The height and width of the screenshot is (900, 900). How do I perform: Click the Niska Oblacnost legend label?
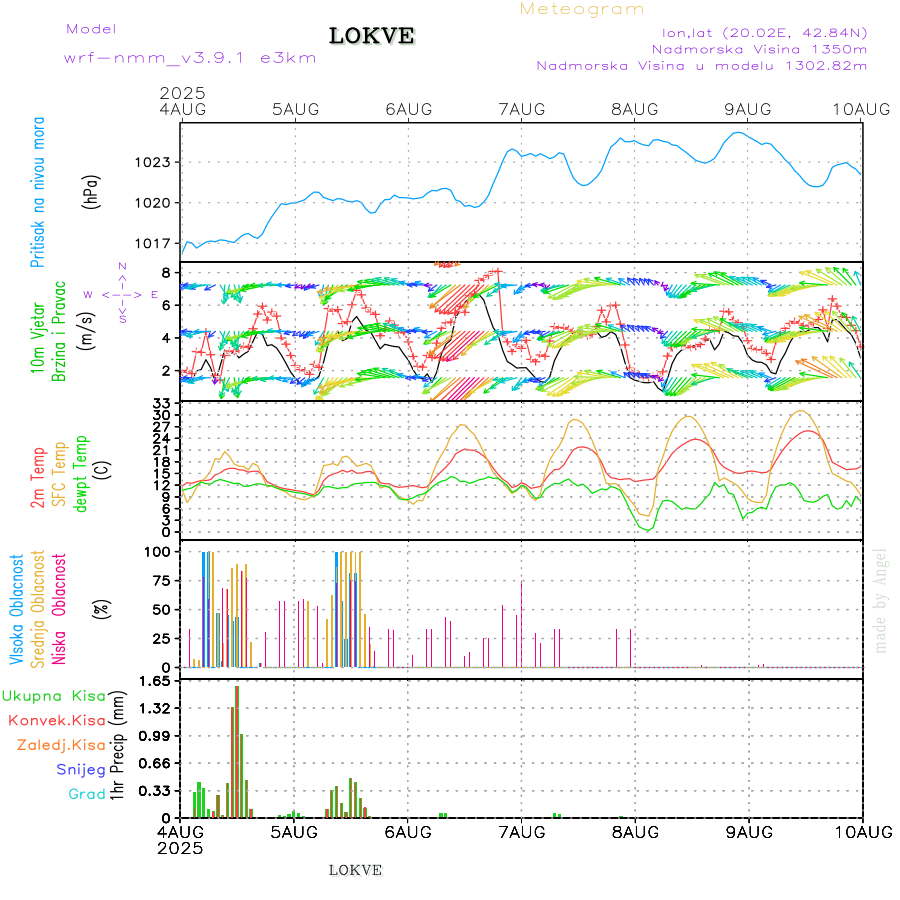click(59, 608)
